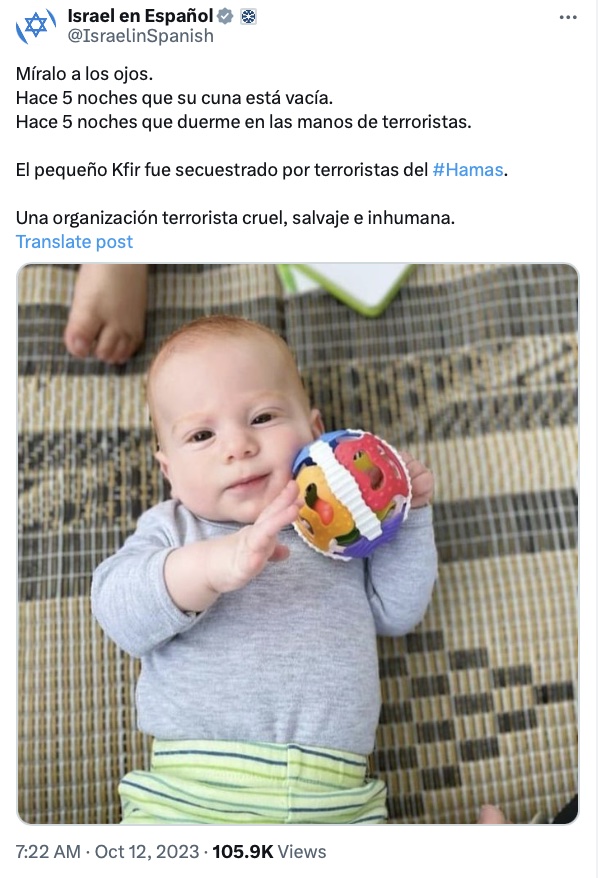
Task: Click the Star of David in the avatar
Action: 36,26
